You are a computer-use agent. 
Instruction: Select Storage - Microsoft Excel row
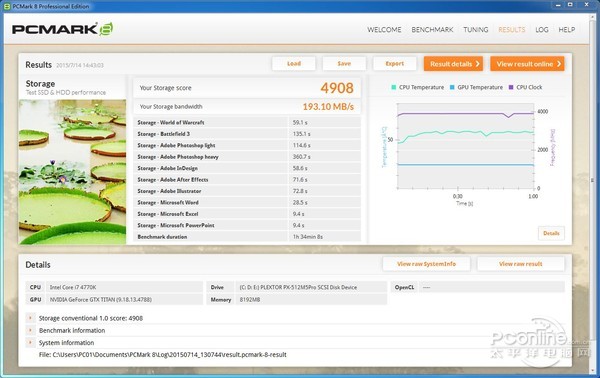(x=247, y=214)
